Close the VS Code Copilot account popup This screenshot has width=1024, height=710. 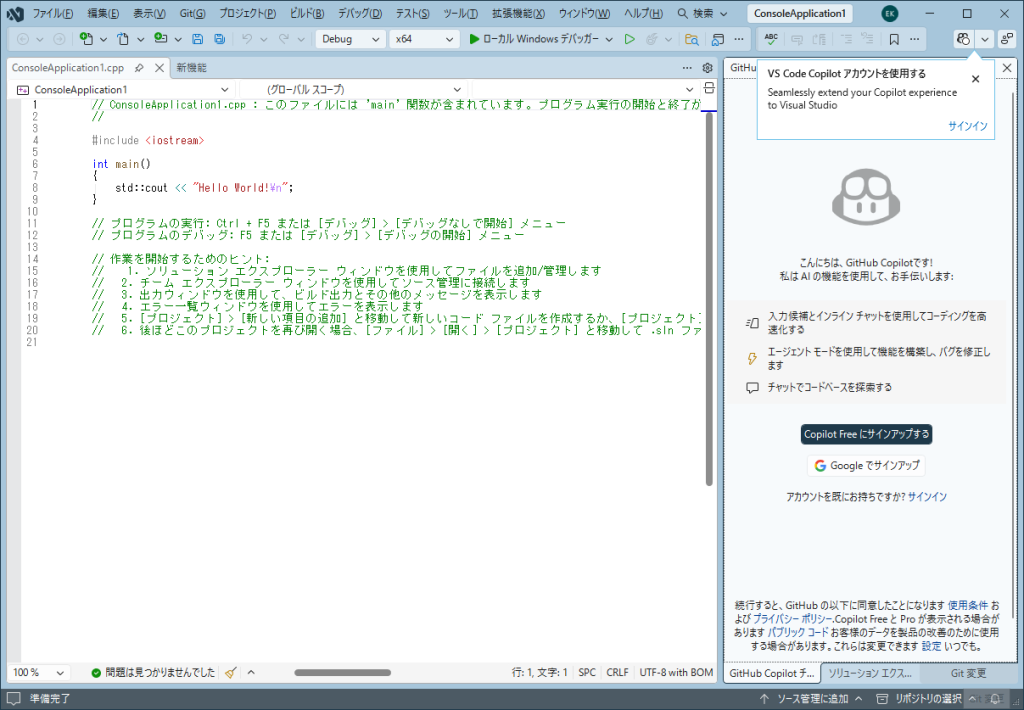[x=976, y=78]
